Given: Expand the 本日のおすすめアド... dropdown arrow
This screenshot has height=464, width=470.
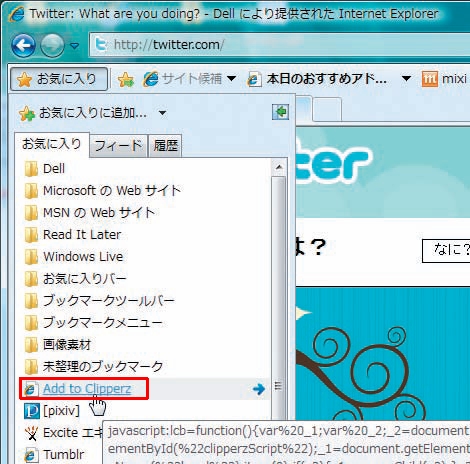Looking at the screenshot, I should pyautogui.click(x=406, y=79).
